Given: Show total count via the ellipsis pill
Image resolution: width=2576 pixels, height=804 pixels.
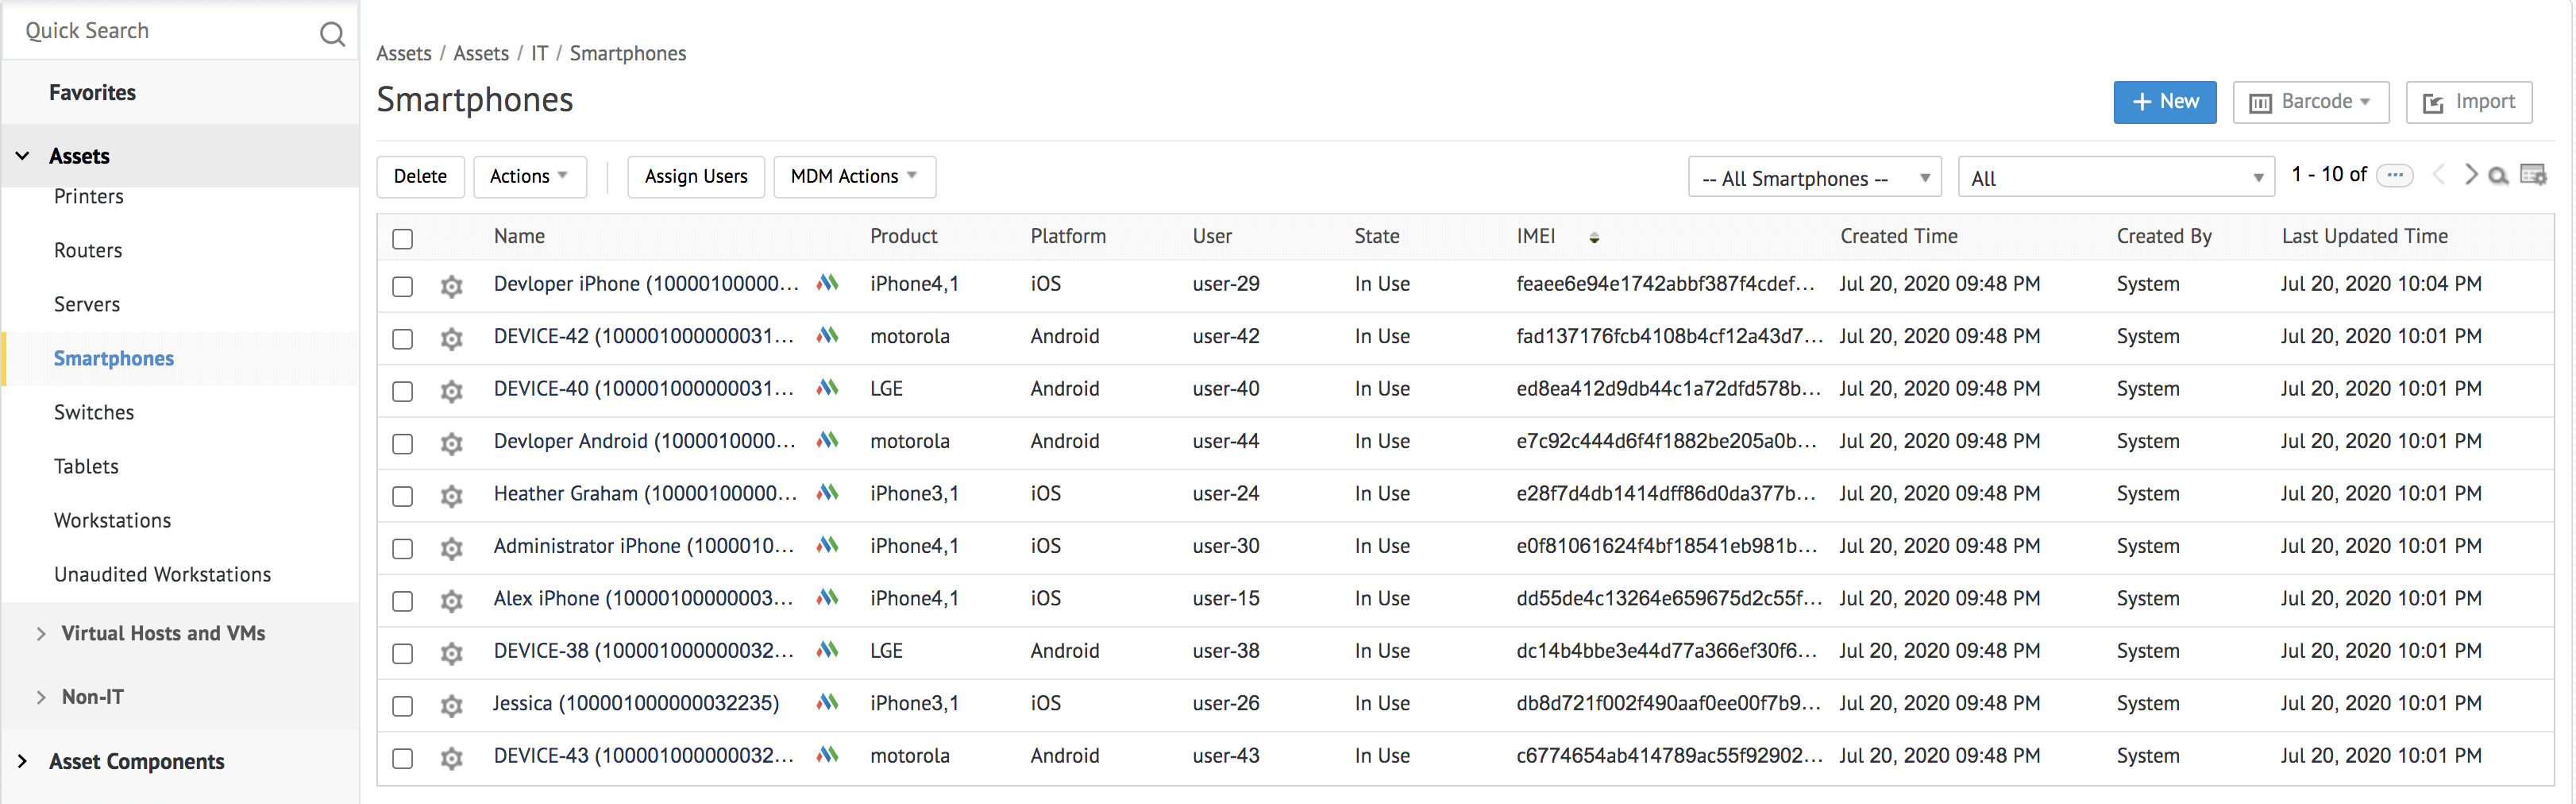Looking at the screenshot, I should pyautogui.click(x=2395, y=175).
